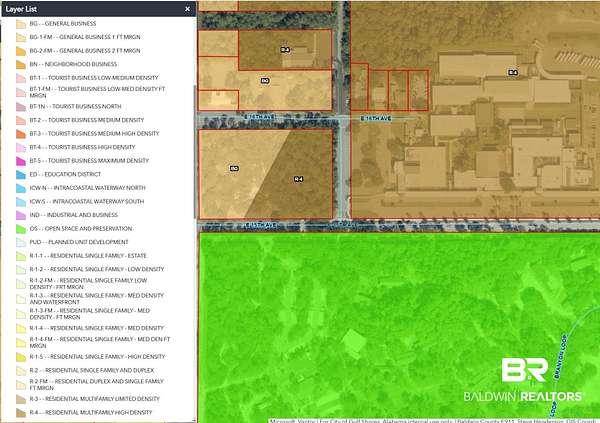Click the BG-1-FM legend swatch

click(21, 38)
